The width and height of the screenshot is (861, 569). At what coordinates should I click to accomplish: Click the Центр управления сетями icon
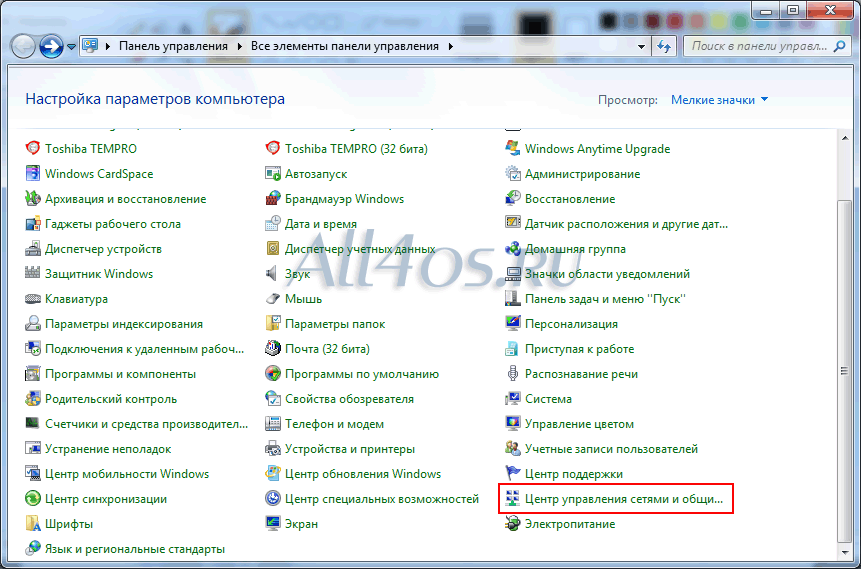coord(513,499)
